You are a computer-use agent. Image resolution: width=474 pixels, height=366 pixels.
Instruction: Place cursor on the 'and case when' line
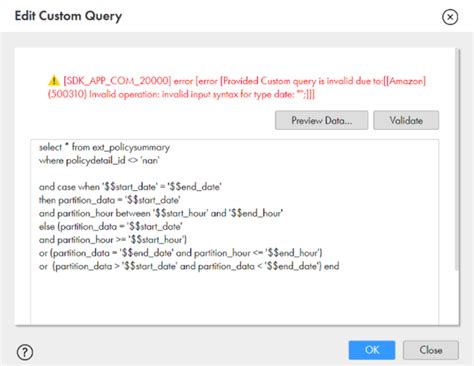[x=130, y=187]
